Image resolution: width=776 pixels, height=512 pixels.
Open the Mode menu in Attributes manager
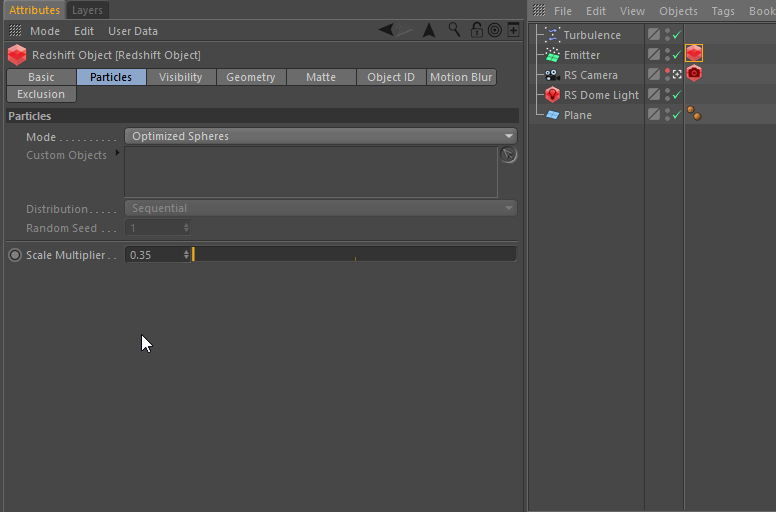(x=45, y=31)
